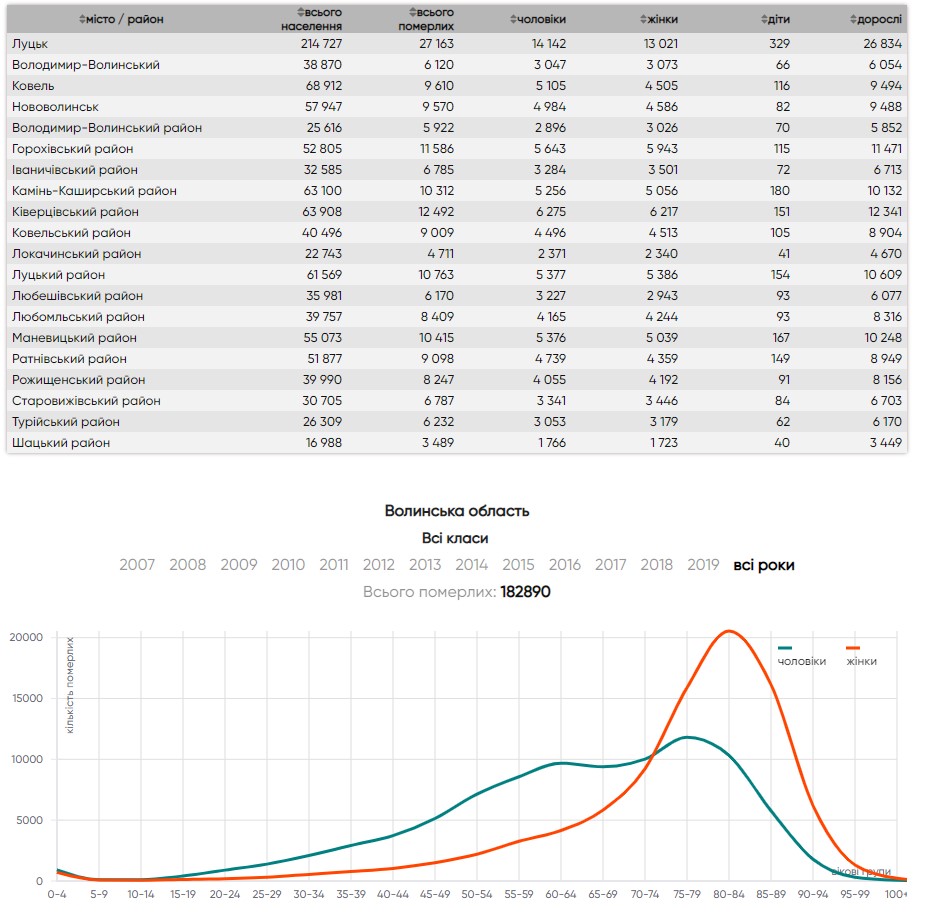This screenshot has width=946, height=921.
Task: Sort table by місто / район column
Action: [121, 19]
